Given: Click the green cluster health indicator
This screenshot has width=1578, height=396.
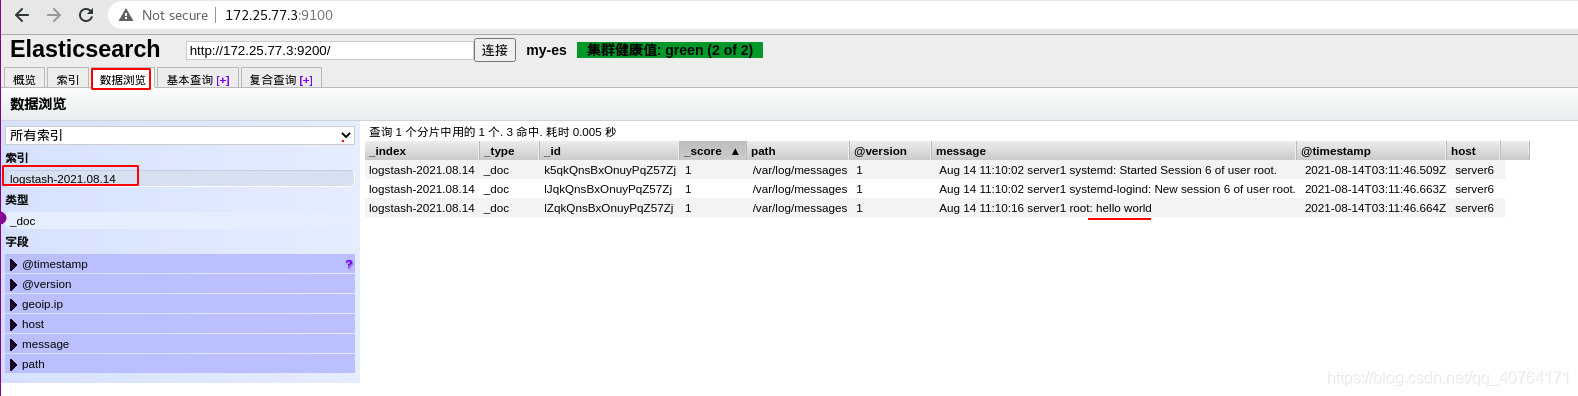Looking at the screenshot, I should pos(670,50).
